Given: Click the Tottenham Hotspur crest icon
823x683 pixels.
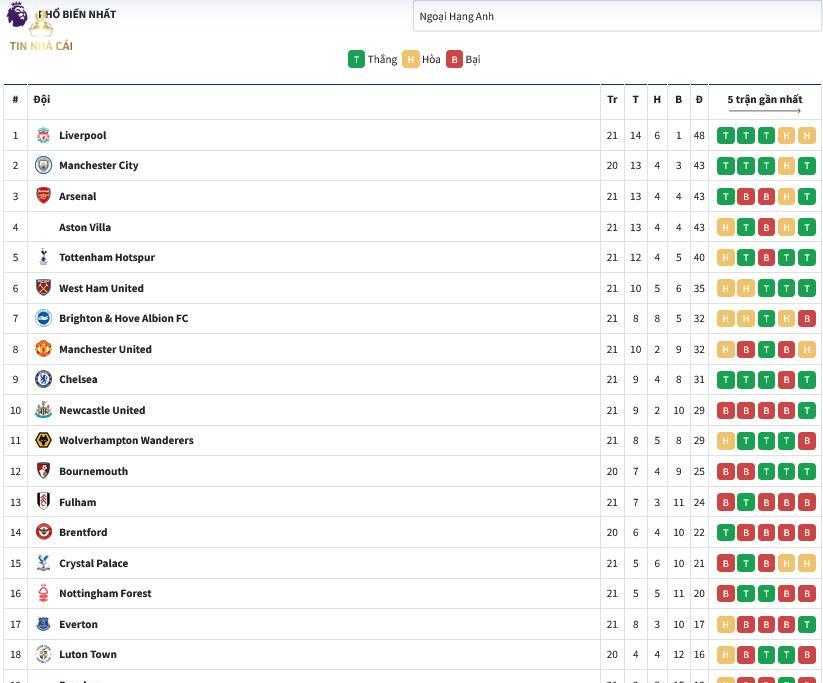Looking at the screenshot, I should [43, 257].
